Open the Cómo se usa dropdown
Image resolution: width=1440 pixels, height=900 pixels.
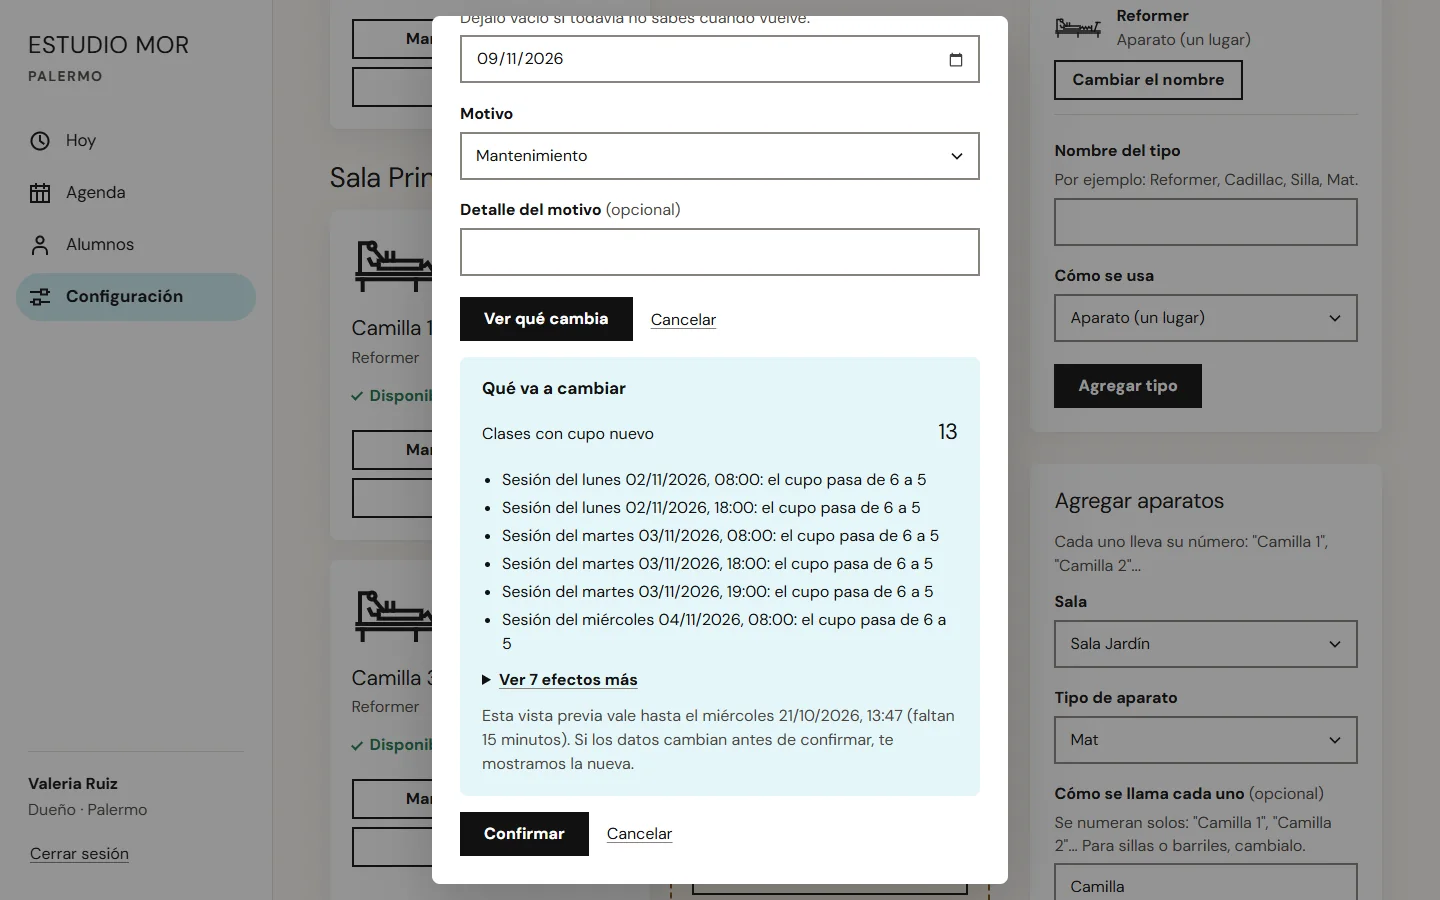[1206, 318]
